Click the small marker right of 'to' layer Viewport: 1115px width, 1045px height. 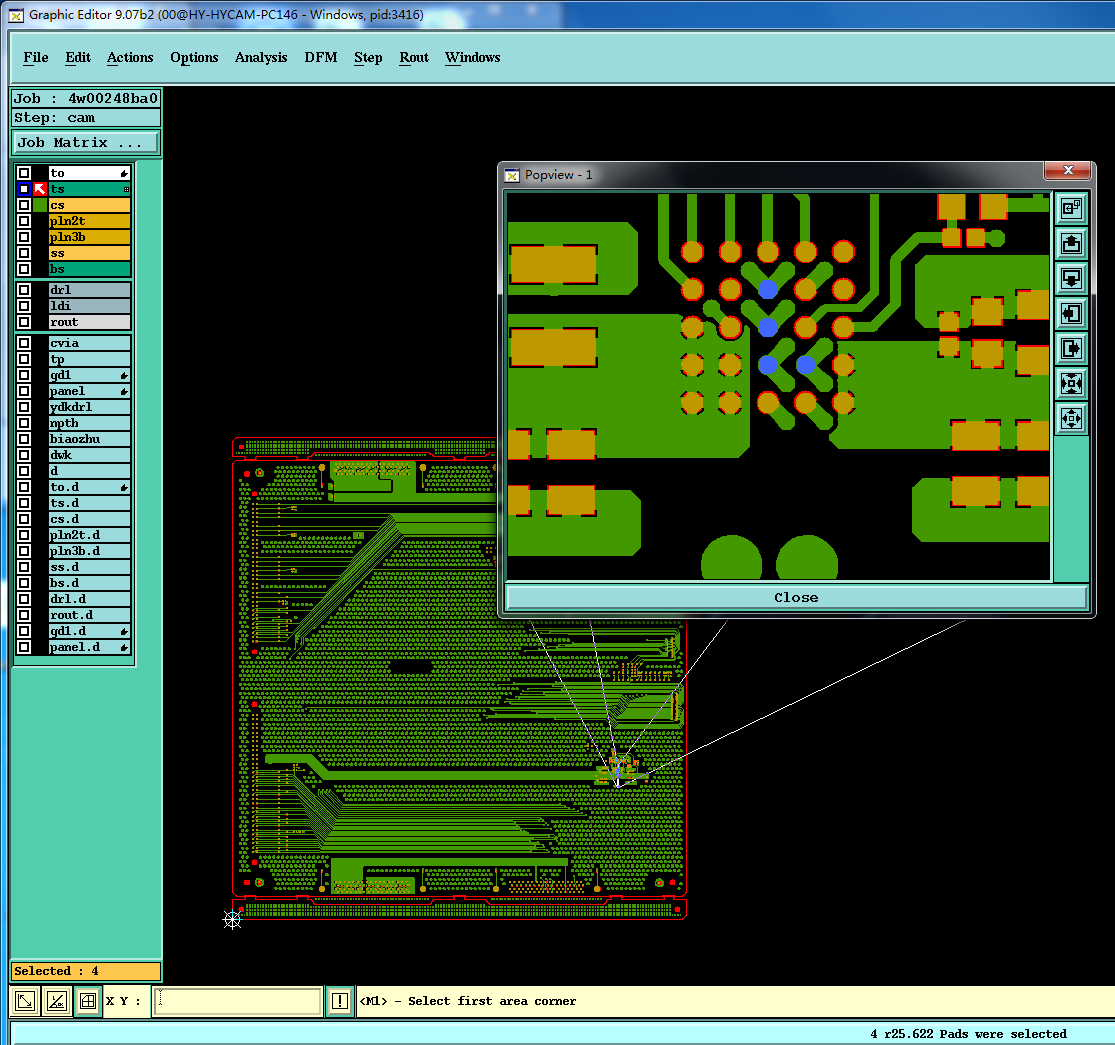[124, 173]
